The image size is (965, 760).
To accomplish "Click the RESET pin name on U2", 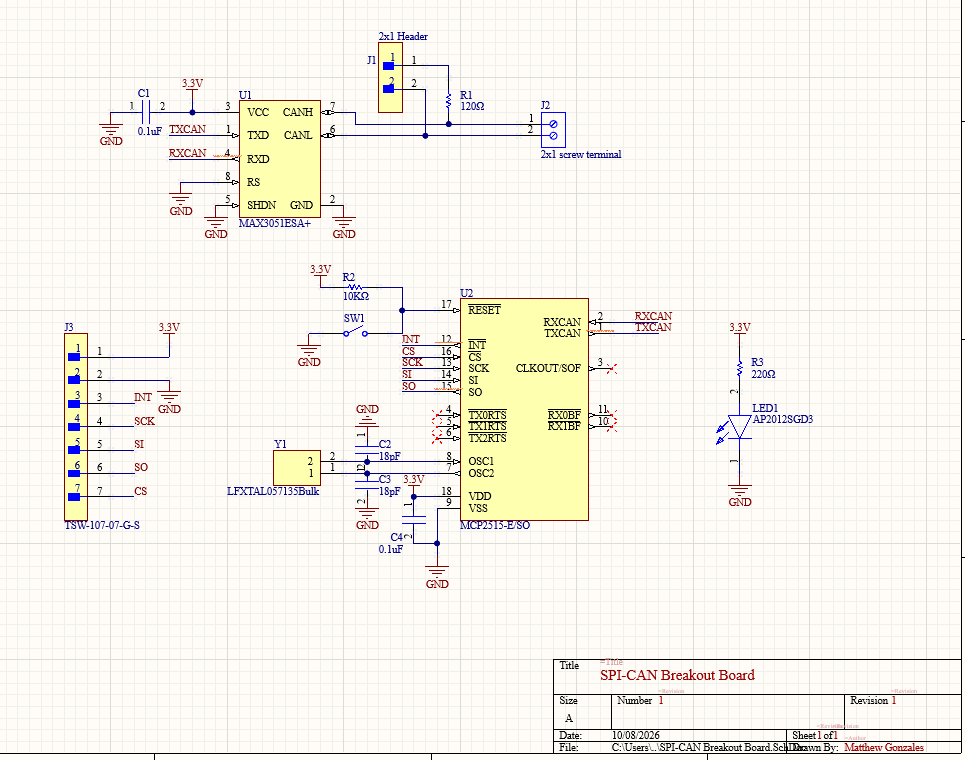I will [x=484, y=310].
